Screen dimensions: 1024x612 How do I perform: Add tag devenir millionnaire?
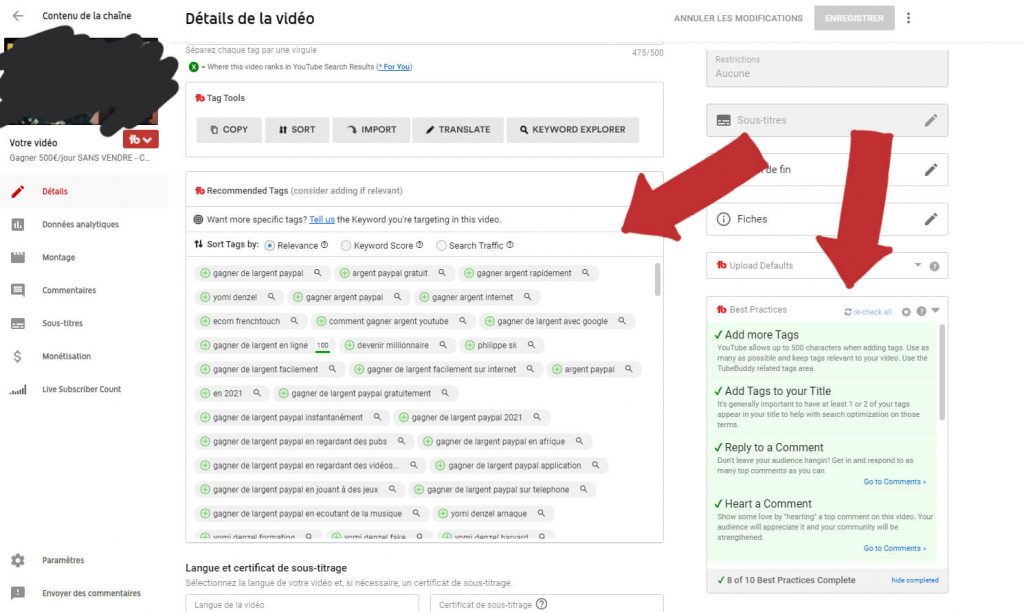[349, 346]
